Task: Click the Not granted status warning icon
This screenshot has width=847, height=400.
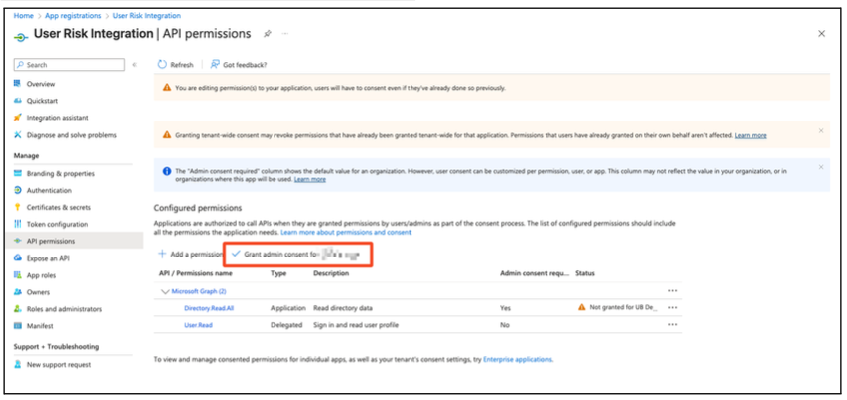Action: (581, 307)
